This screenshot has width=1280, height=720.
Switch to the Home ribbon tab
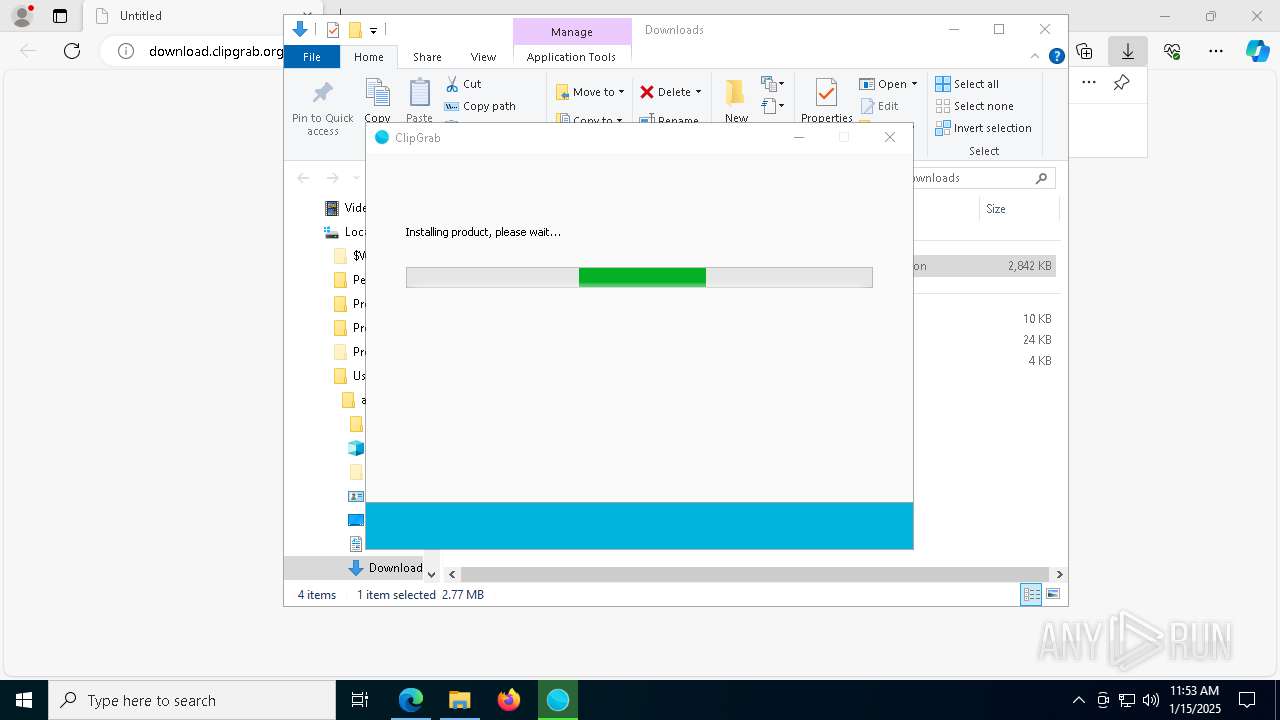tap(369, 57)
